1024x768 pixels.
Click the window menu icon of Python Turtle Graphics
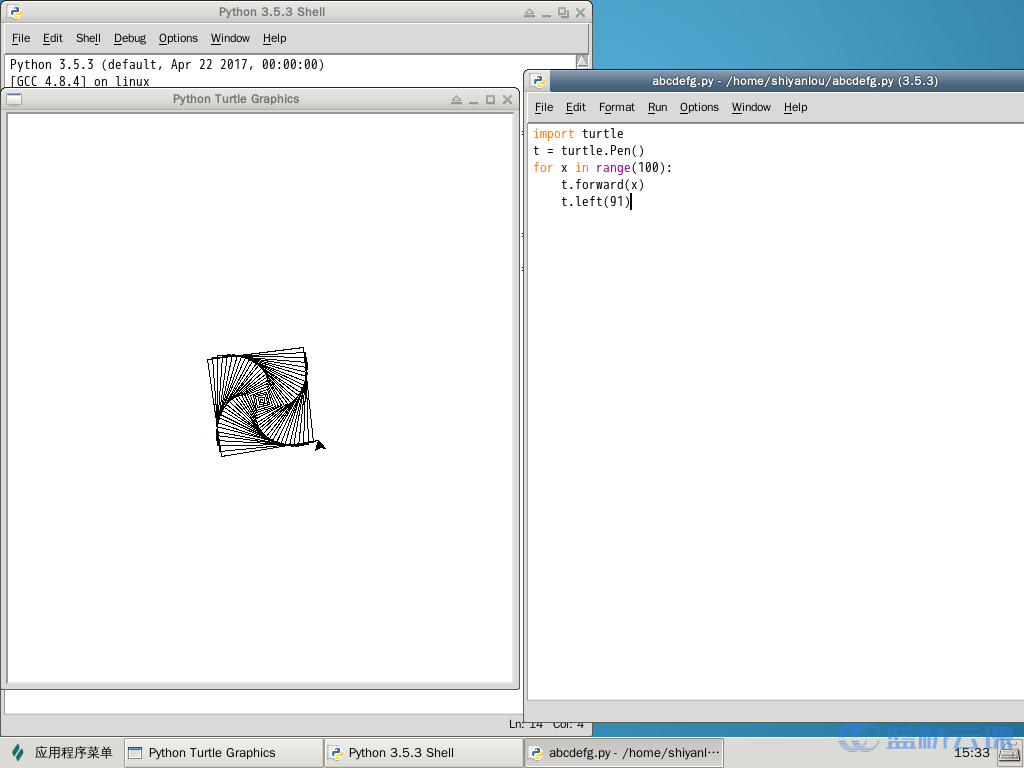(14, 99)
